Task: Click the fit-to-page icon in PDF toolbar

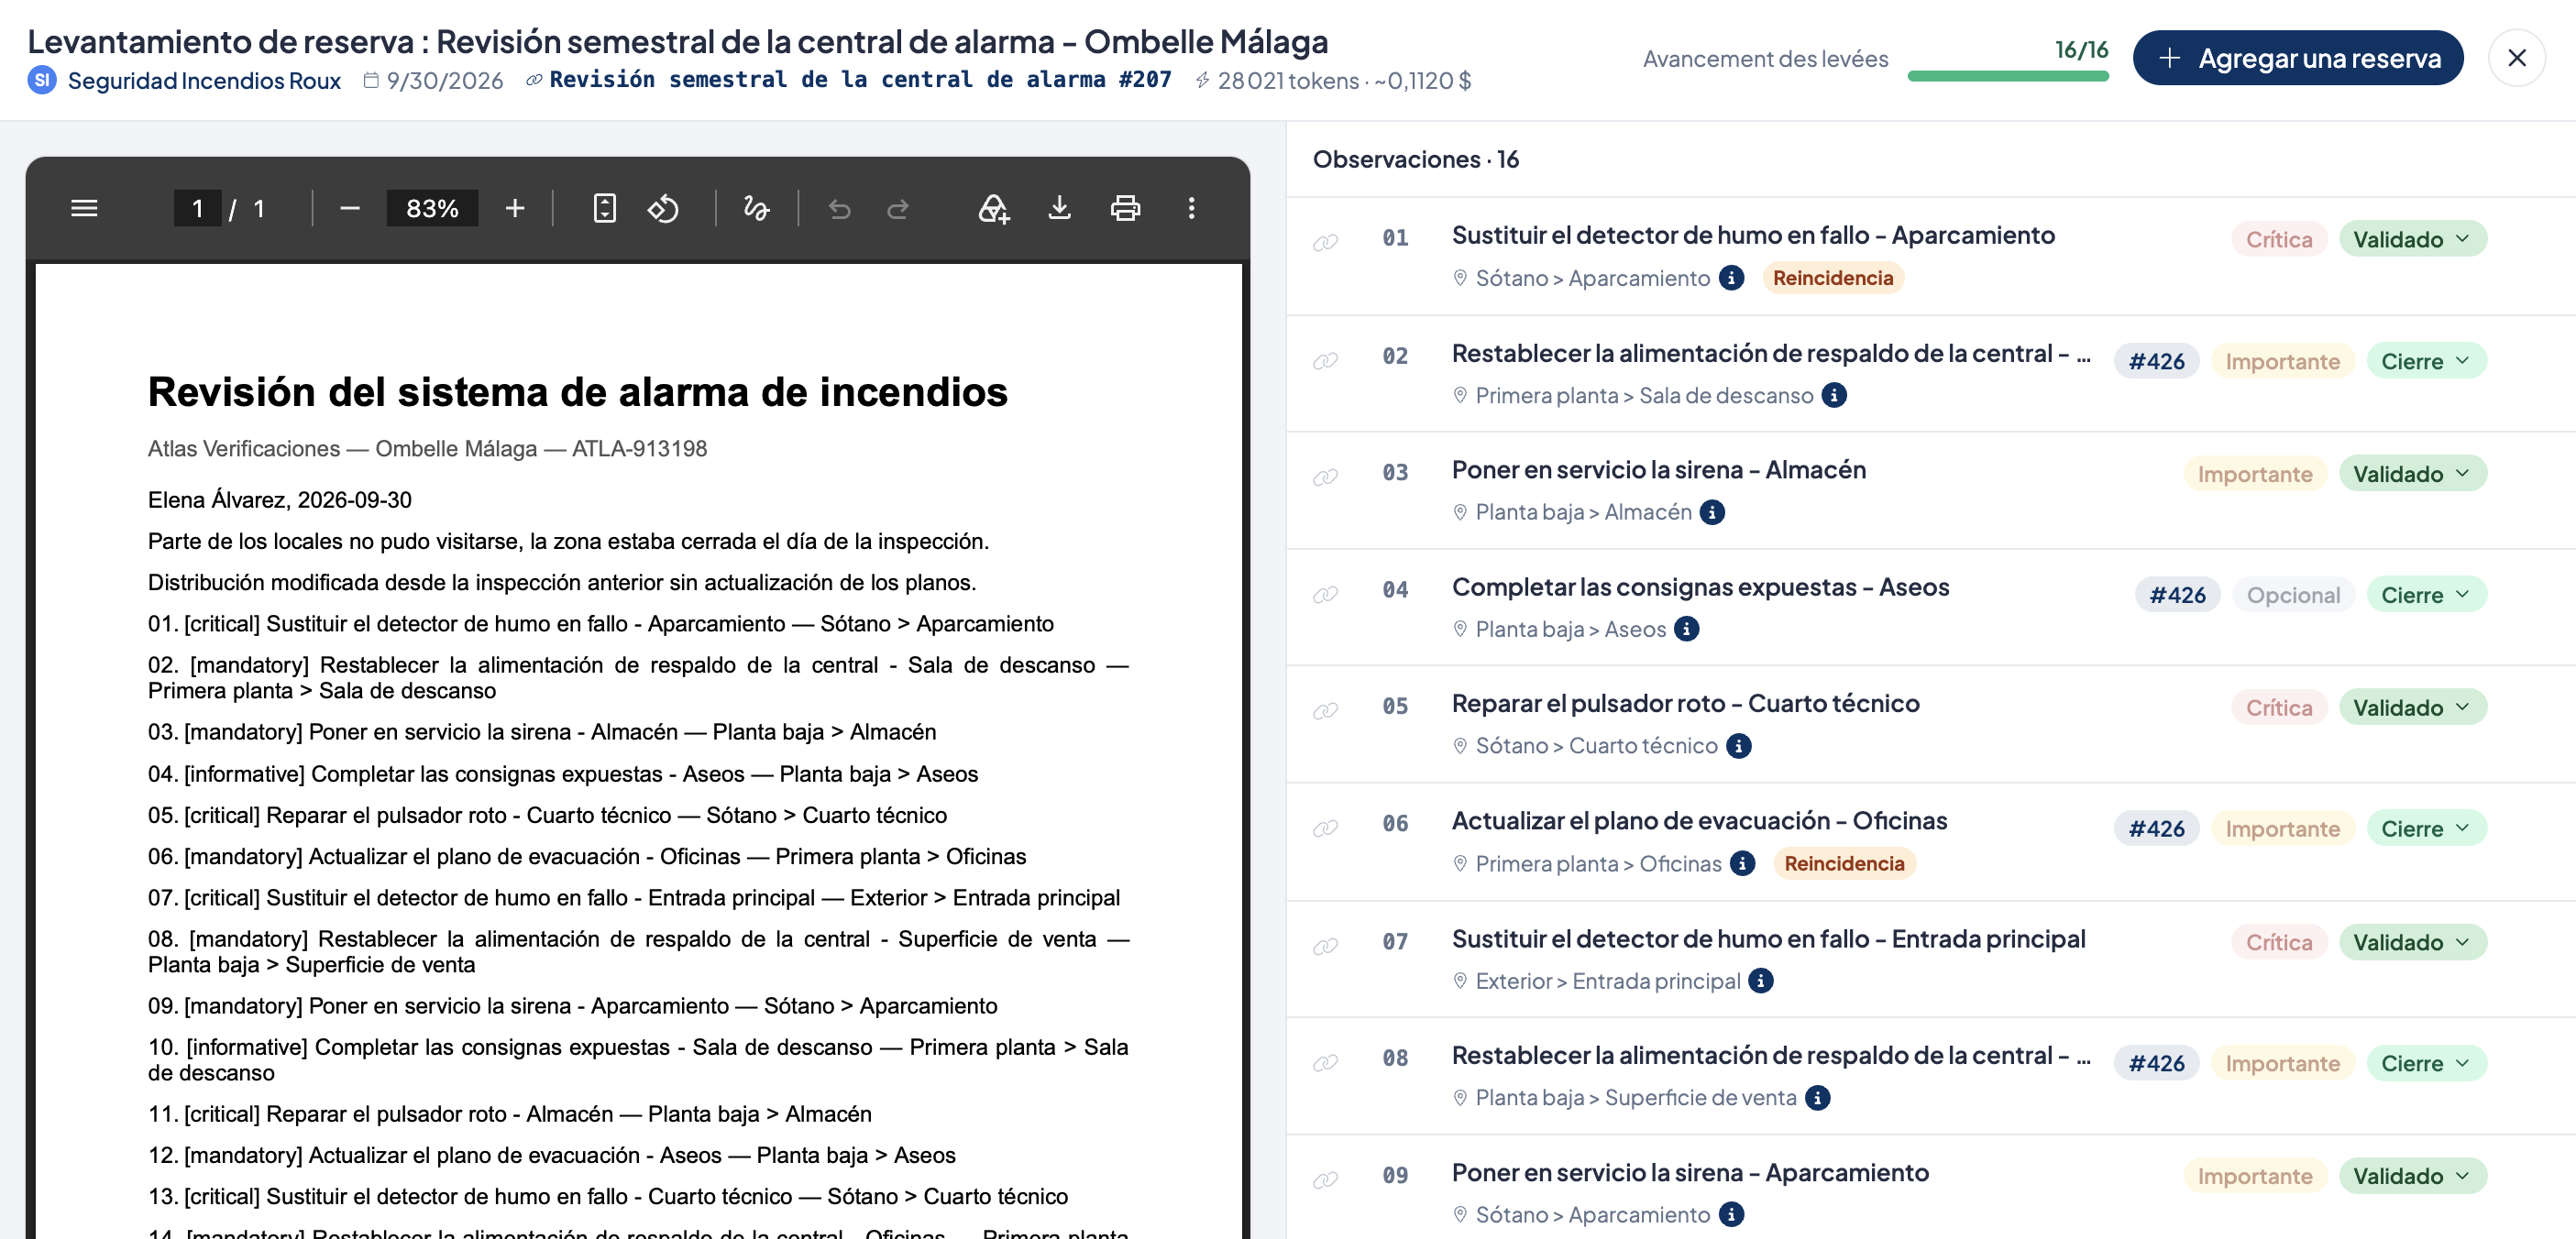Action: tap(604, 208)
